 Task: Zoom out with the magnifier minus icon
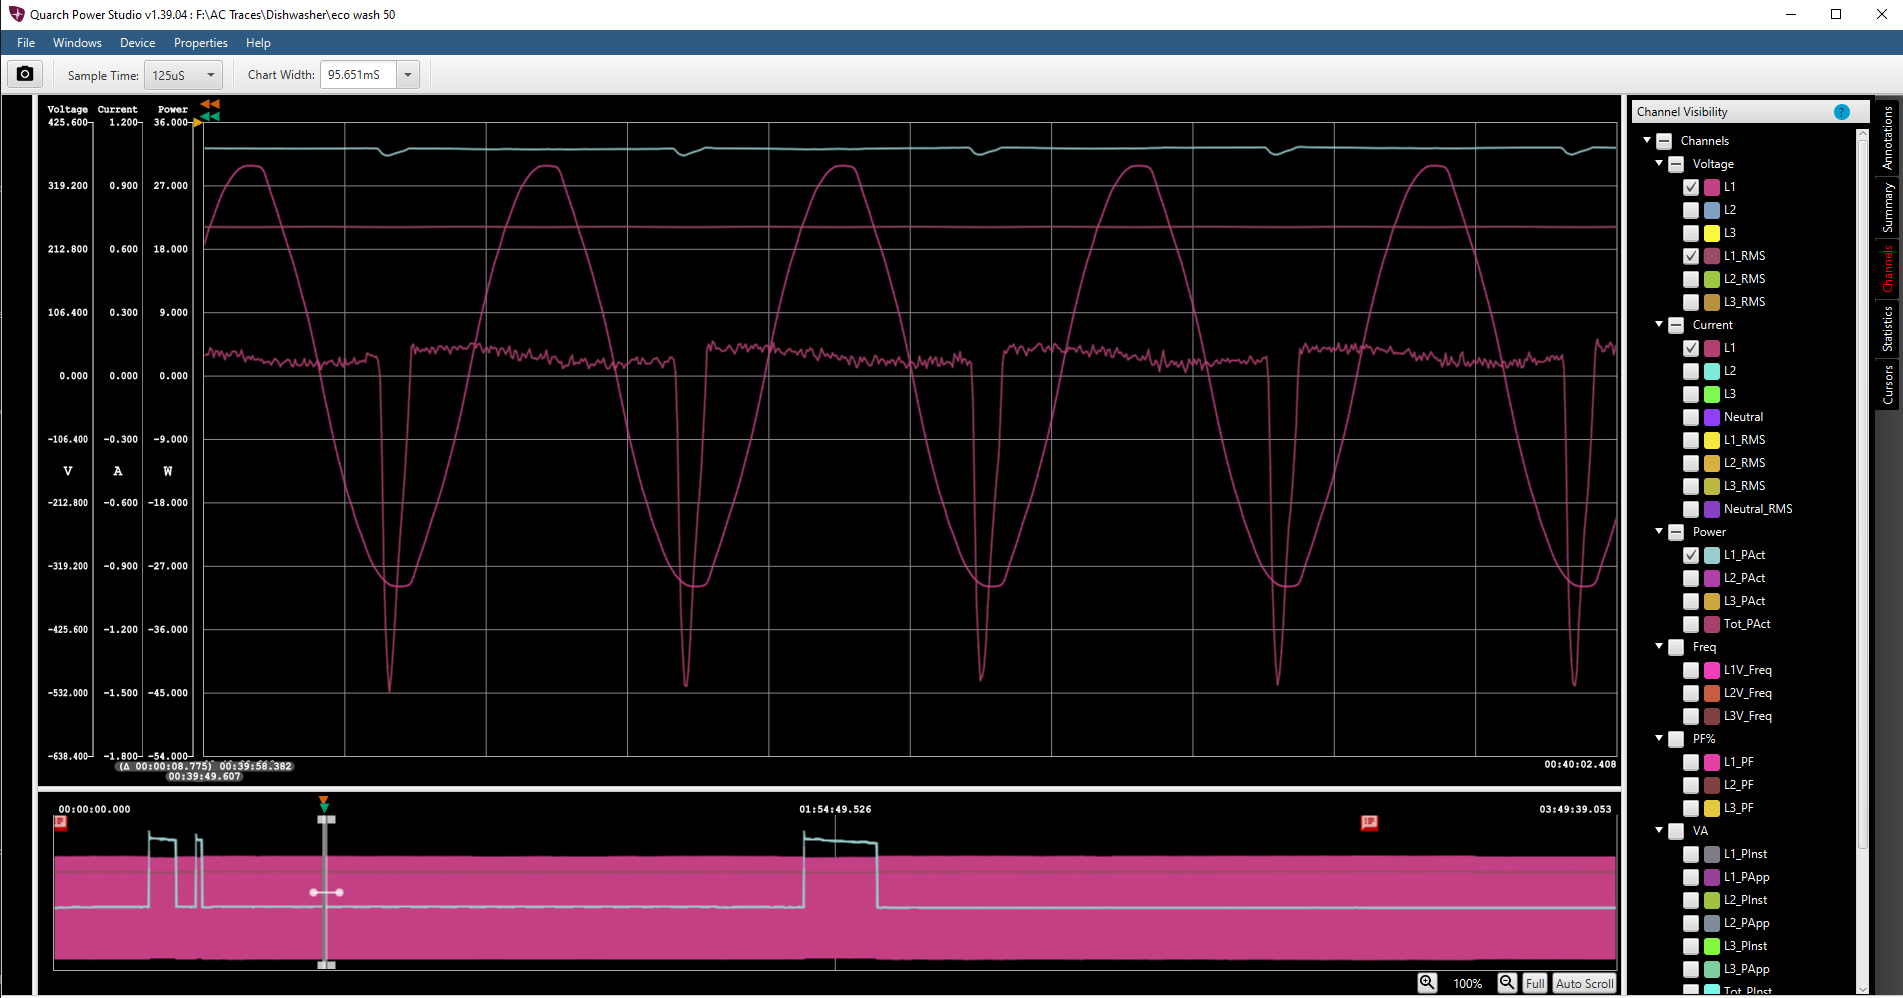pos(1507,983)
